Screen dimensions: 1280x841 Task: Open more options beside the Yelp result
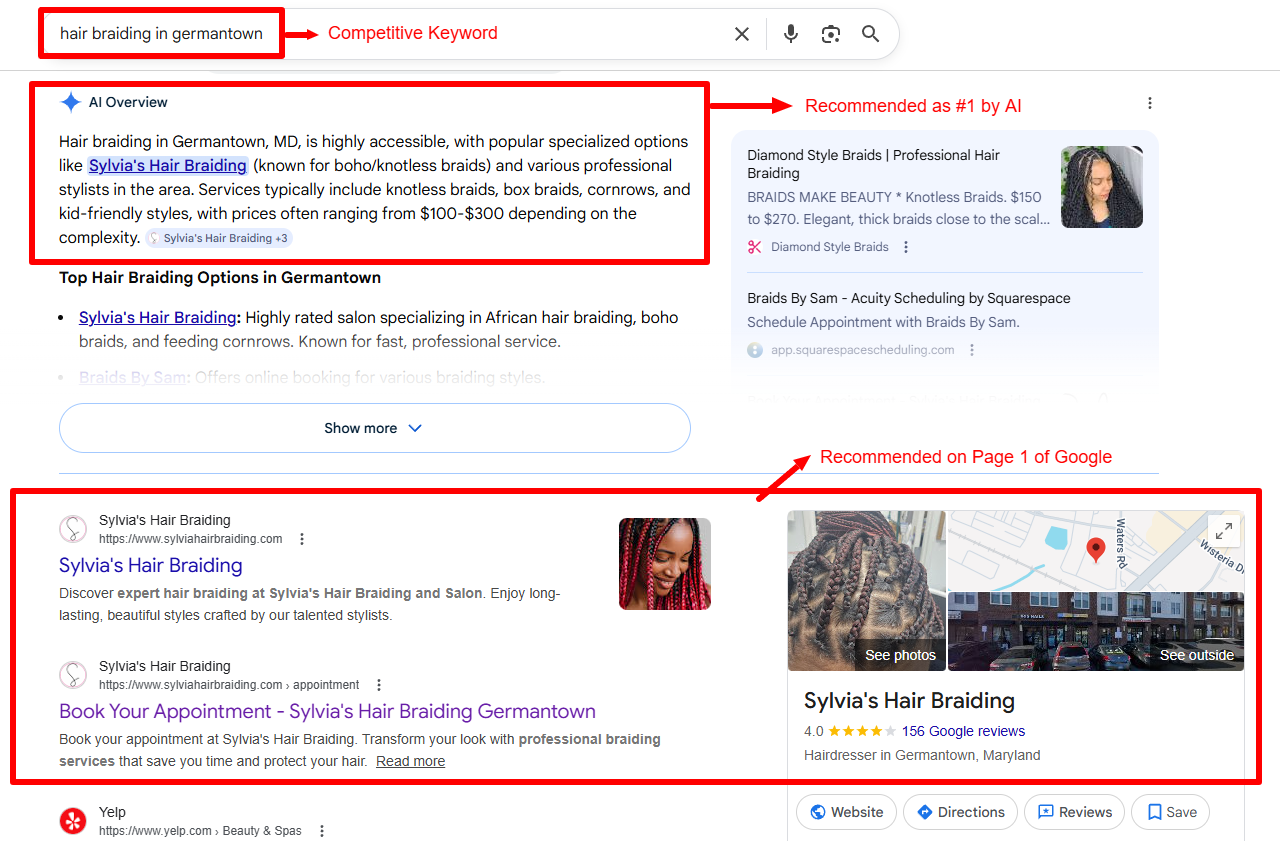(x=322, y=831)
